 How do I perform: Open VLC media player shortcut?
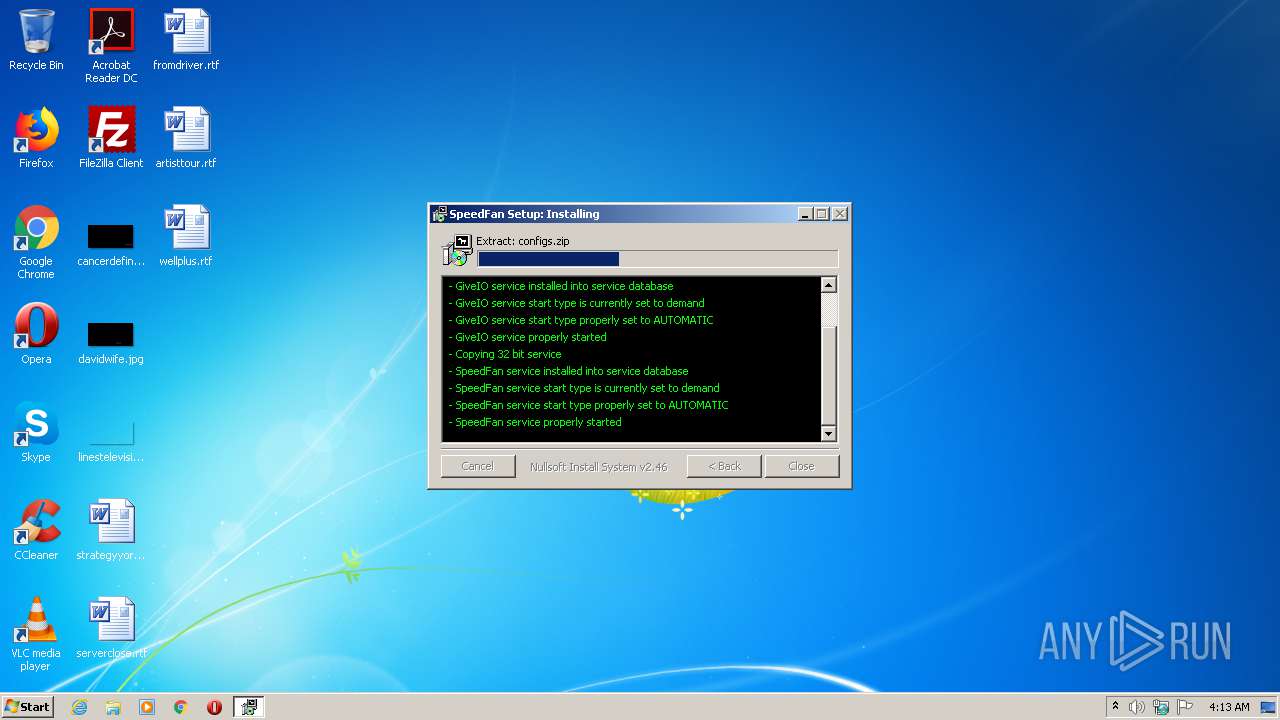pyautogui.click(x=36, y=634)
